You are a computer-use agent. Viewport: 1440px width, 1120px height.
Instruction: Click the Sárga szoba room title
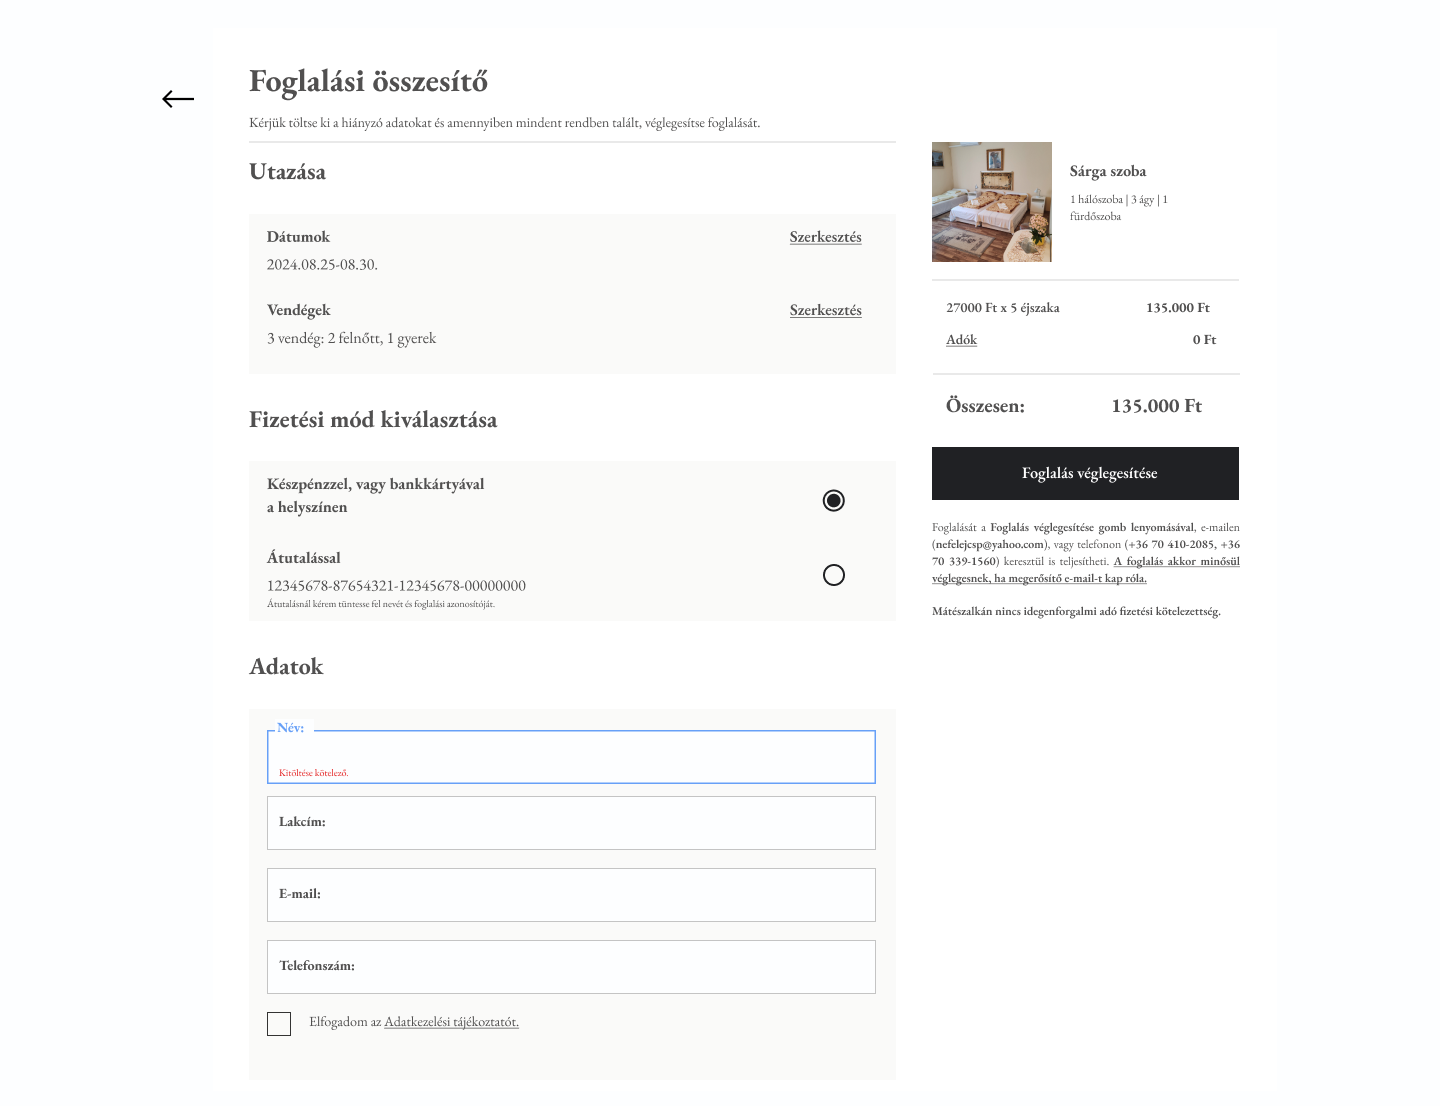pyautogui.click(x=1107, y=171)
